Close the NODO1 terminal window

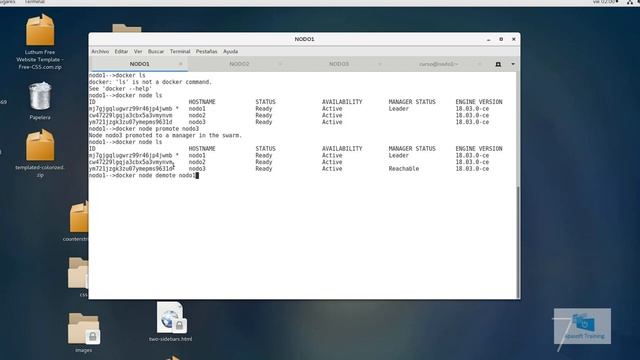click(513, 39)
